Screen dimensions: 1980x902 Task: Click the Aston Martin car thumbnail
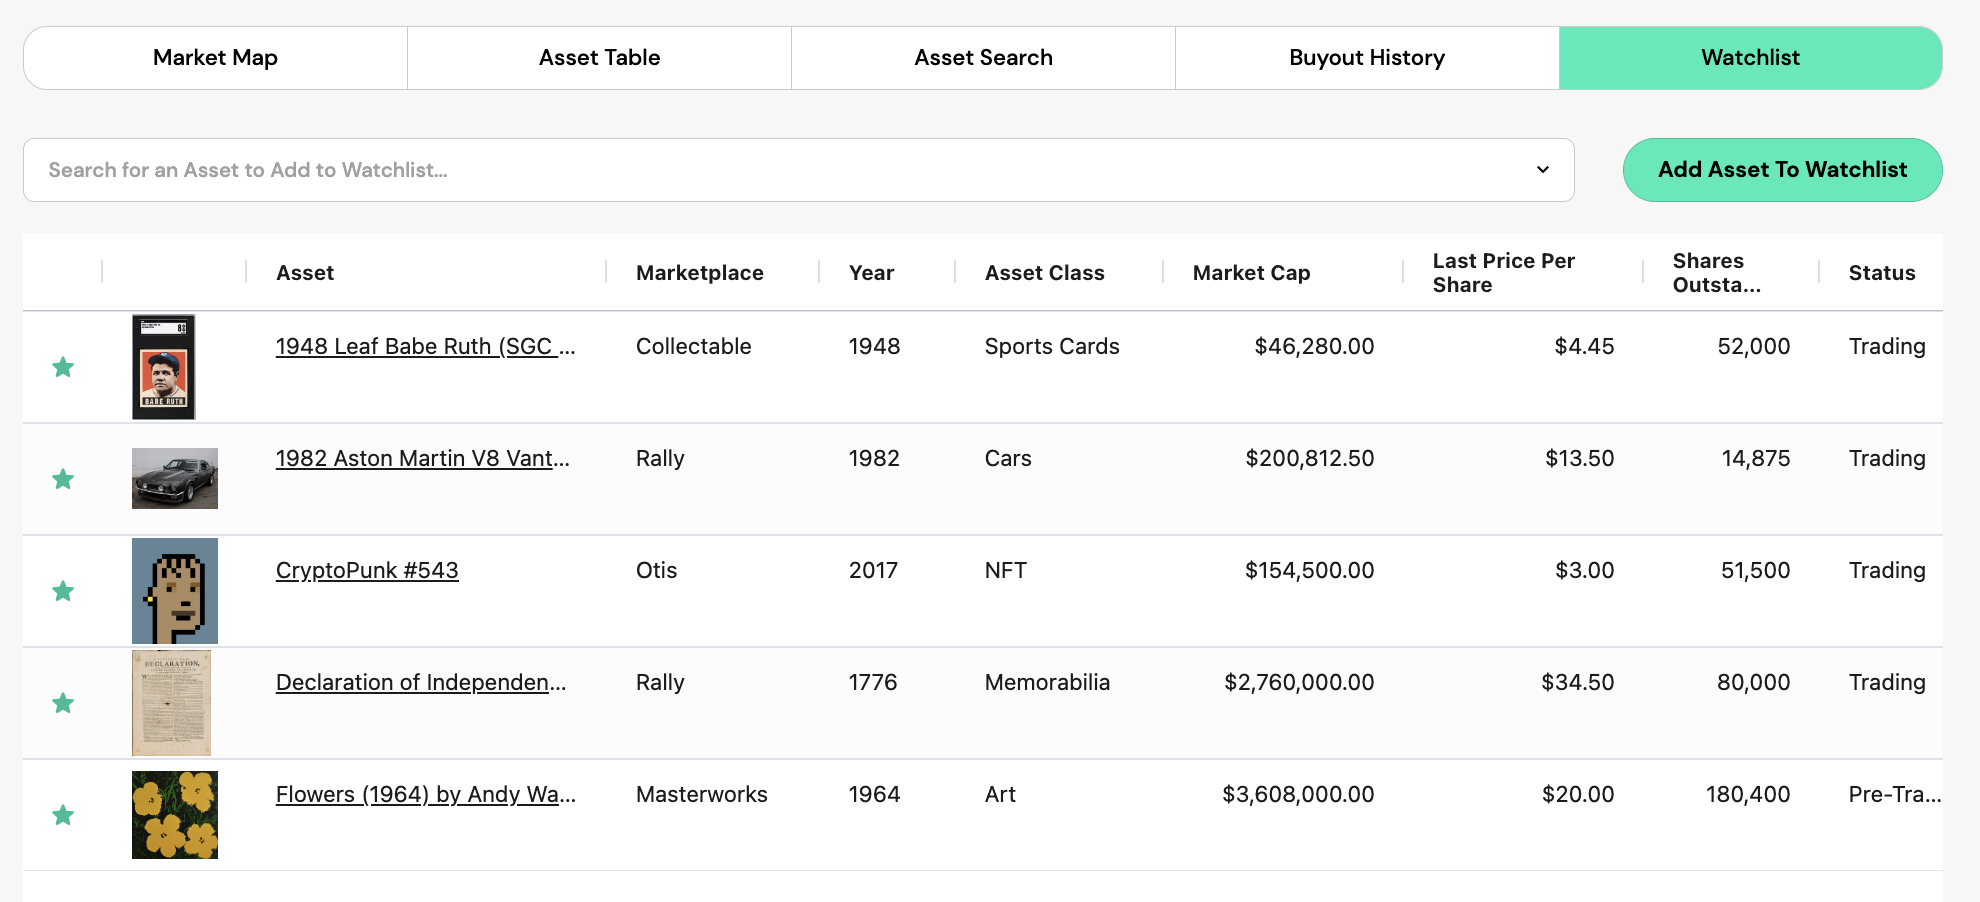point(175,478)
